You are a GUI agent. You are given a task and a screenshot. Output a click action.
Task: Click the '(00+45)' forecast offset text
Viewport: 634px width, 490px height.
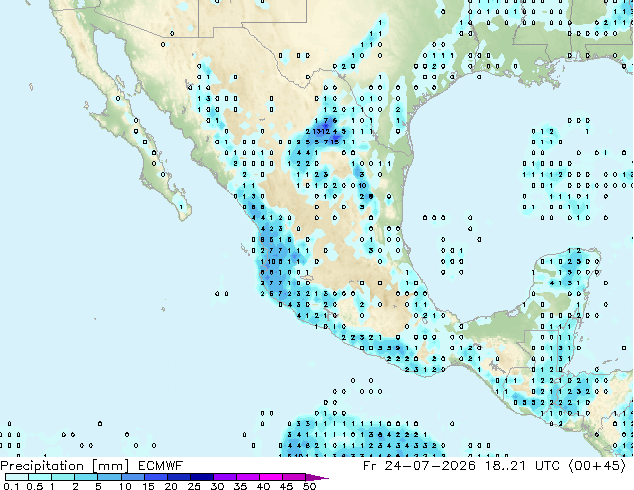(x=597, y=466)
